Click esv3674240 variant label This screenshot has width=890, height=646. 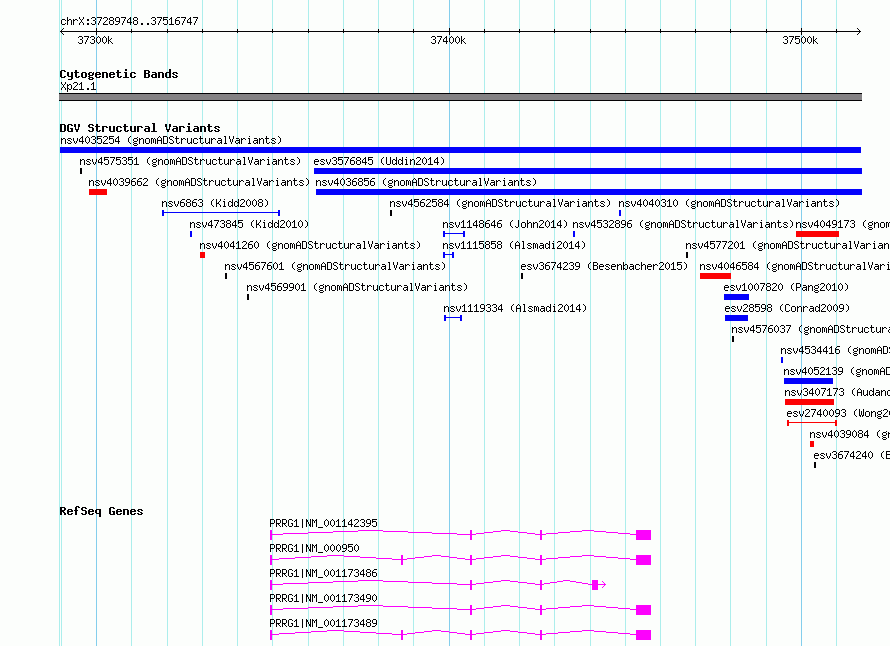coord(851,455)
